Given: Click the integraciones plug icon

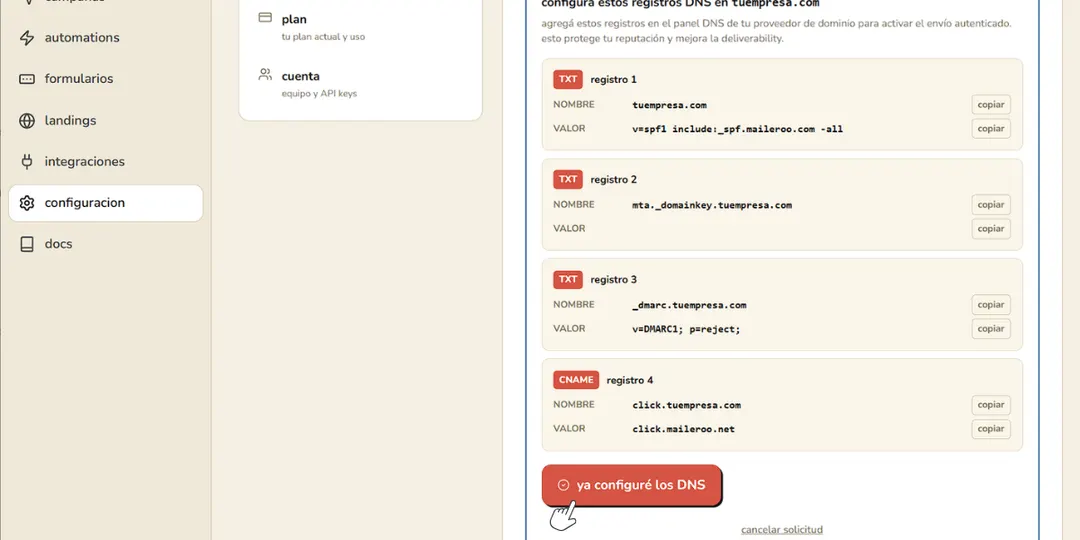Looking at the screenshot, I should [x=27, y=162].
